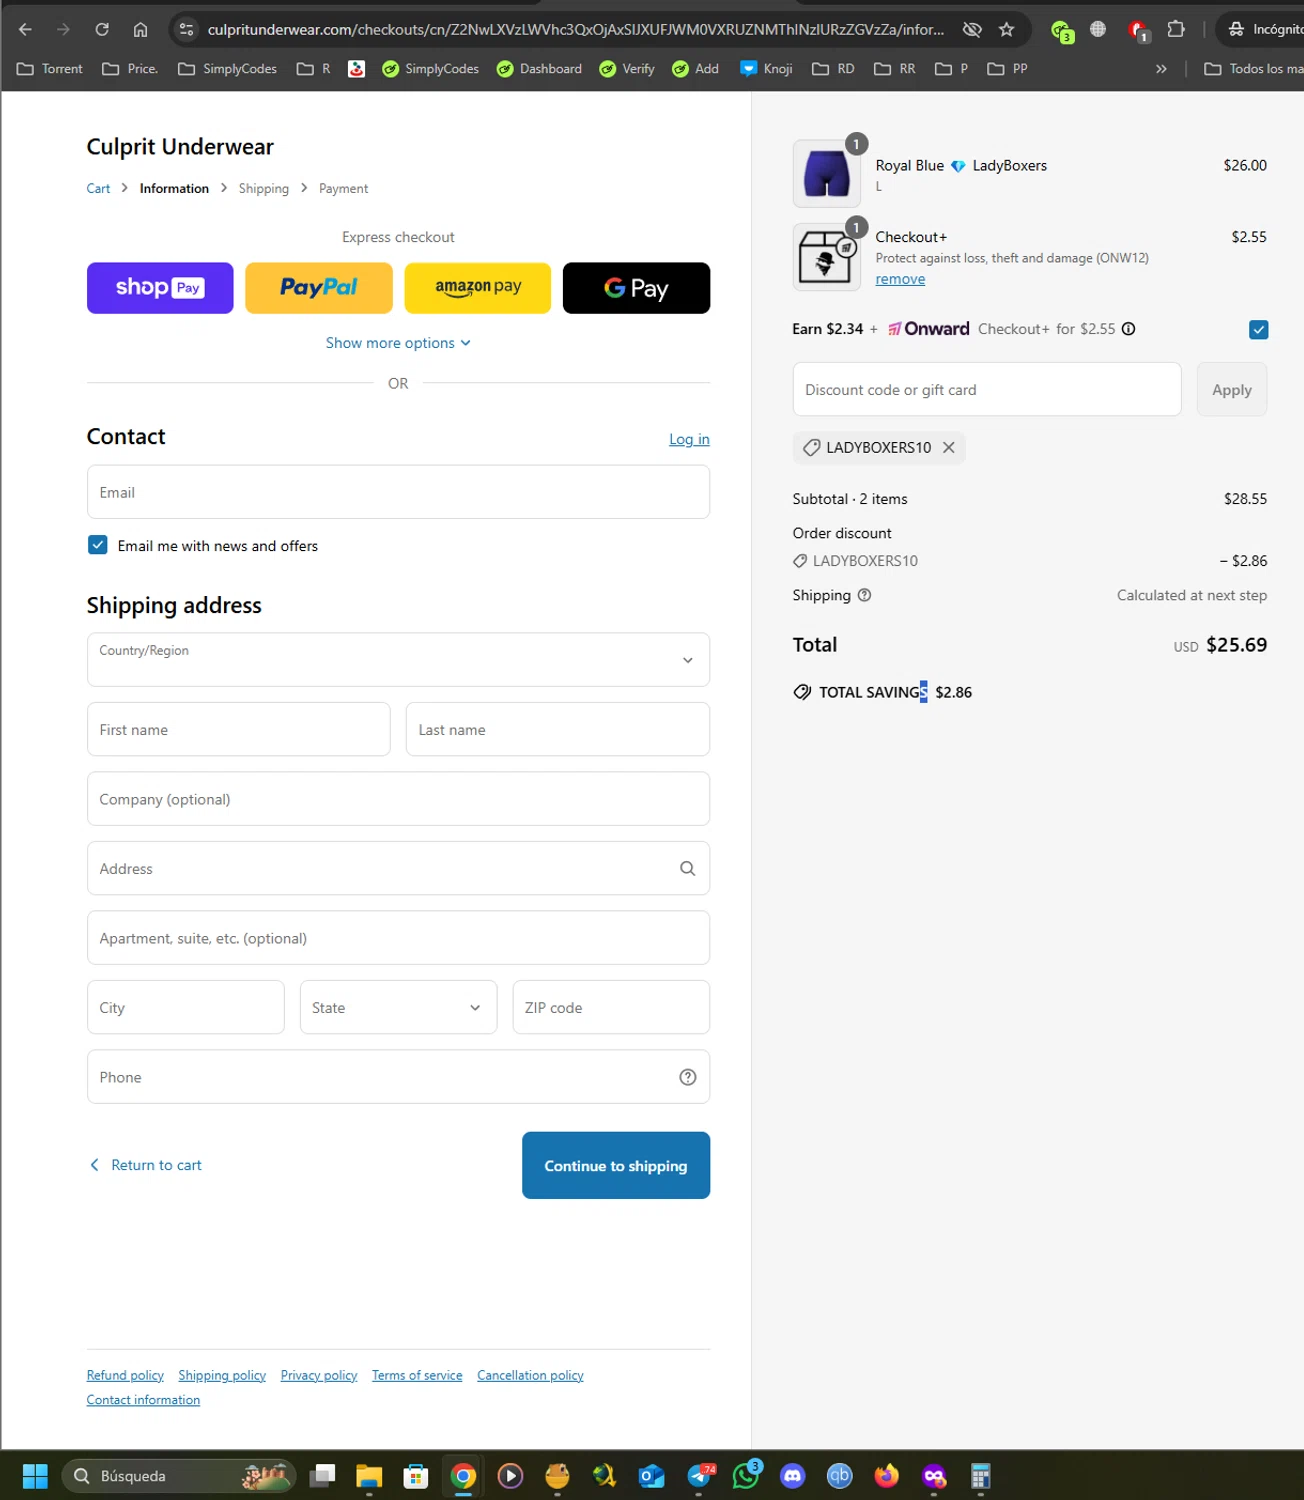
Task: Pay with the Shop Pay button
Action: [160, 288]
